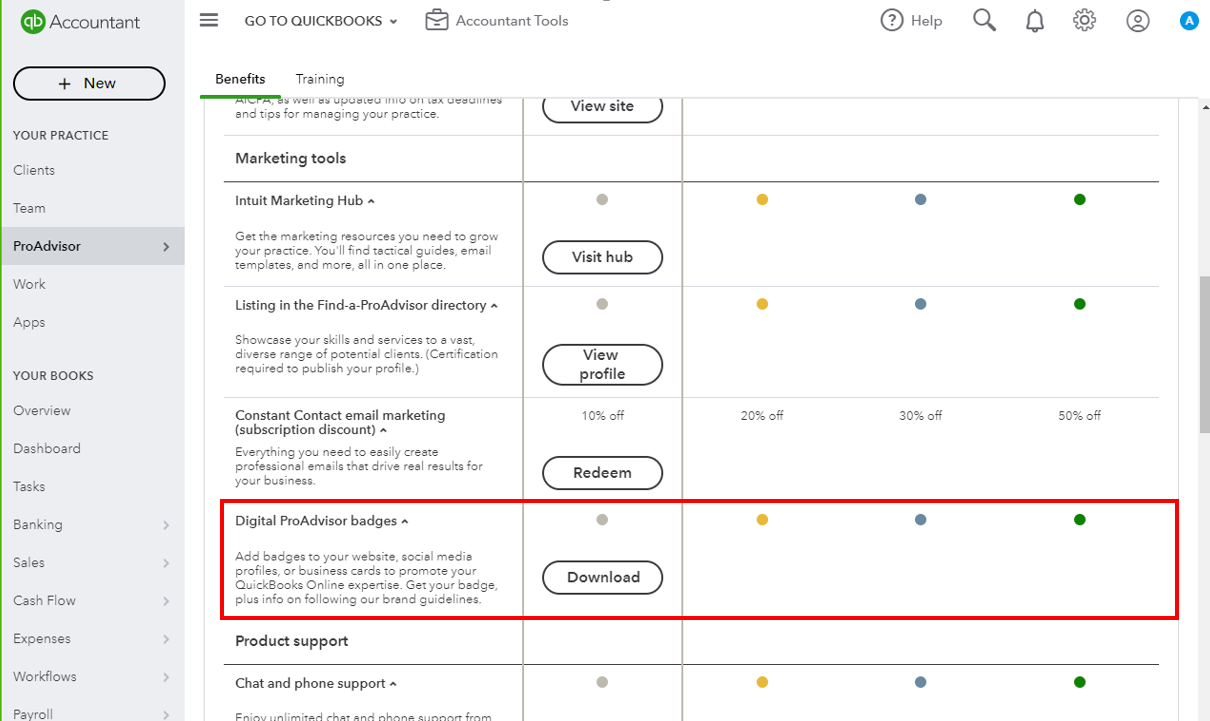Download the Digital ProAdvisor badge
Viewport: 1210px width, 721px height.
pyautogui.click(x=602, y=577)
